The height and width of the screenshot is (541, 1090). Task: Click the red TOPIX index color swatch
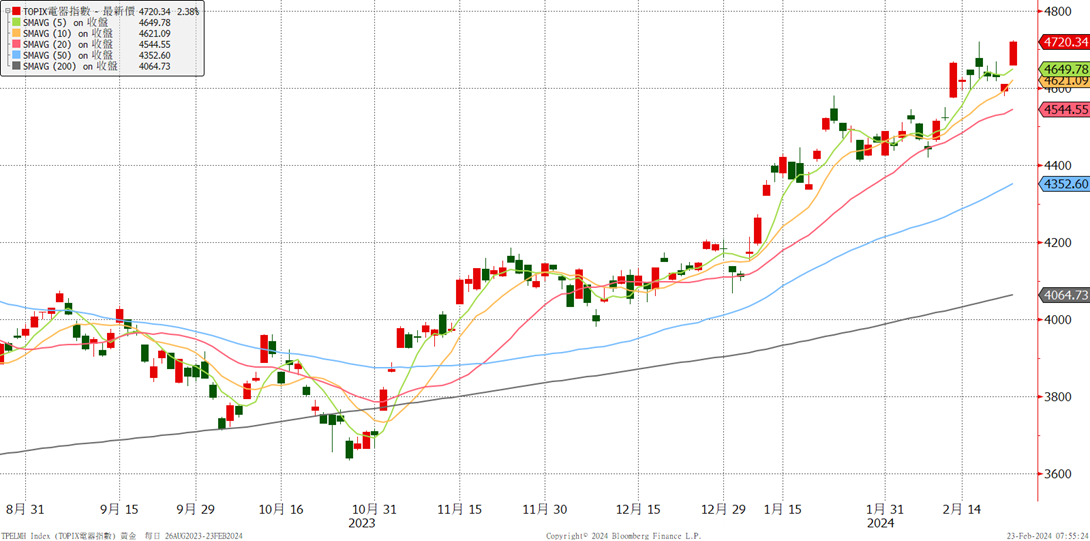click(17, 11)
